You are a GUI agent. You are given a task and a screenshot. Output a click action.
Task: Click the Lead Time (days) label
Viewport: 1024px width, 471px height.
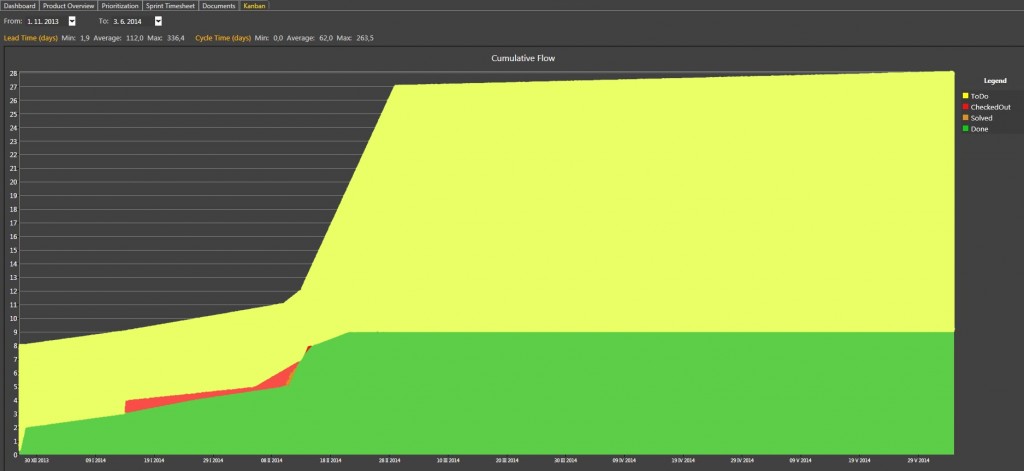point(31,38)
